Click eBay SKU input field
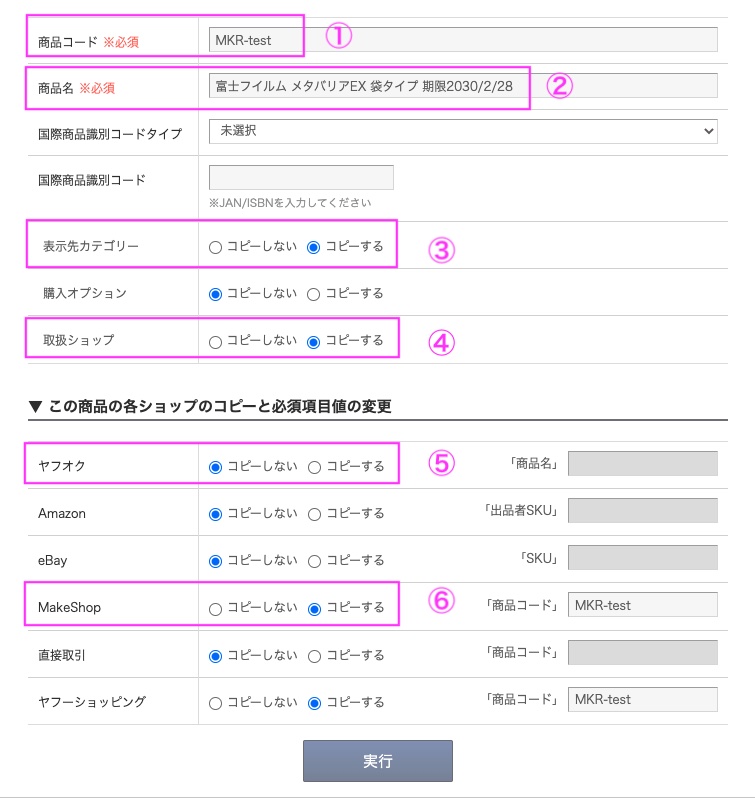Screen dimensions: 755x798 [x=642, y=558]
